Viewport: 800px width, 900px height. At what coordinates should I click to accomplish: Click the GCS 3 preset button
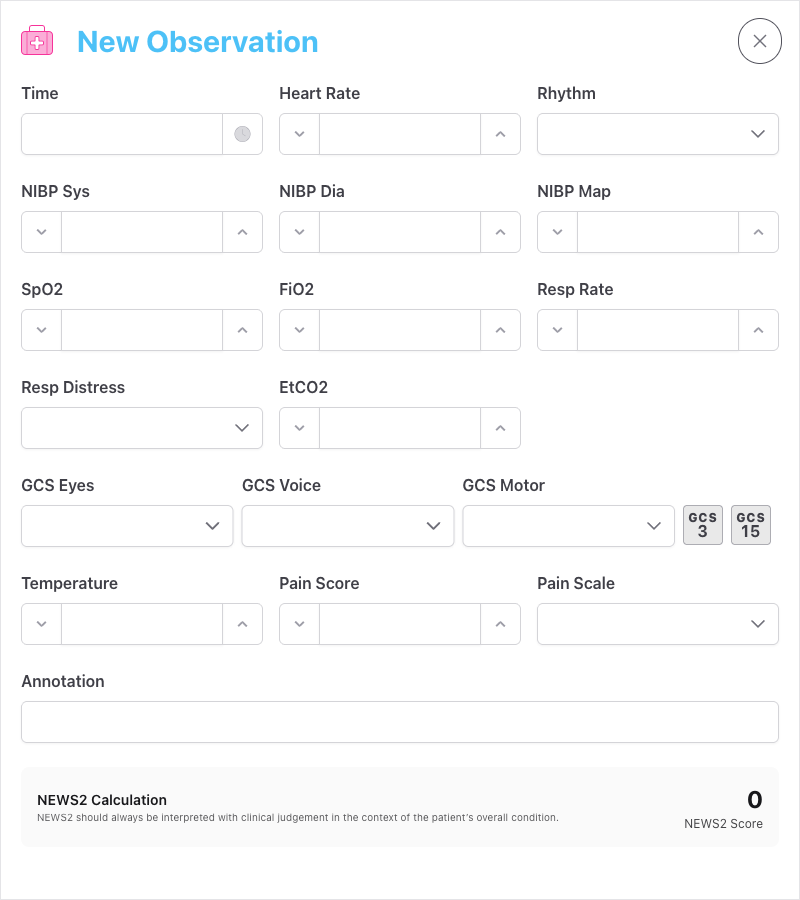coord(703,524)
